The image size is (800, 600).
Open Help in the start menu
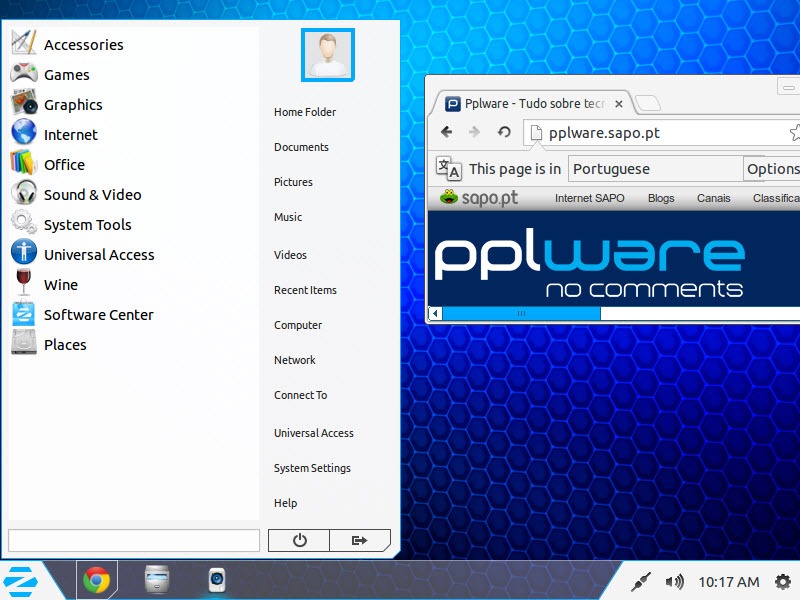285,503
